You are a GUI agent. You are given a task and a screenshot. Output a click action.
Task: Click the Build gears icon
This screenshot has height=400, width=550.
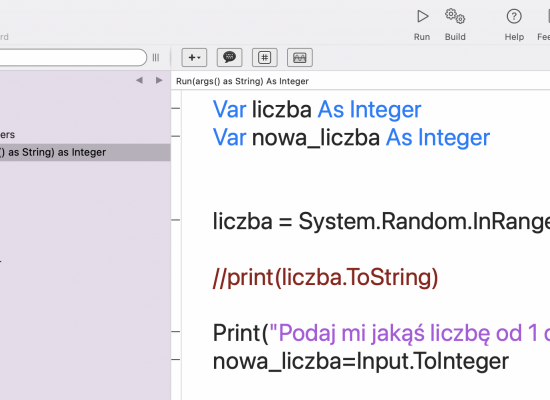pyautogui.click(x=455, y=16)
